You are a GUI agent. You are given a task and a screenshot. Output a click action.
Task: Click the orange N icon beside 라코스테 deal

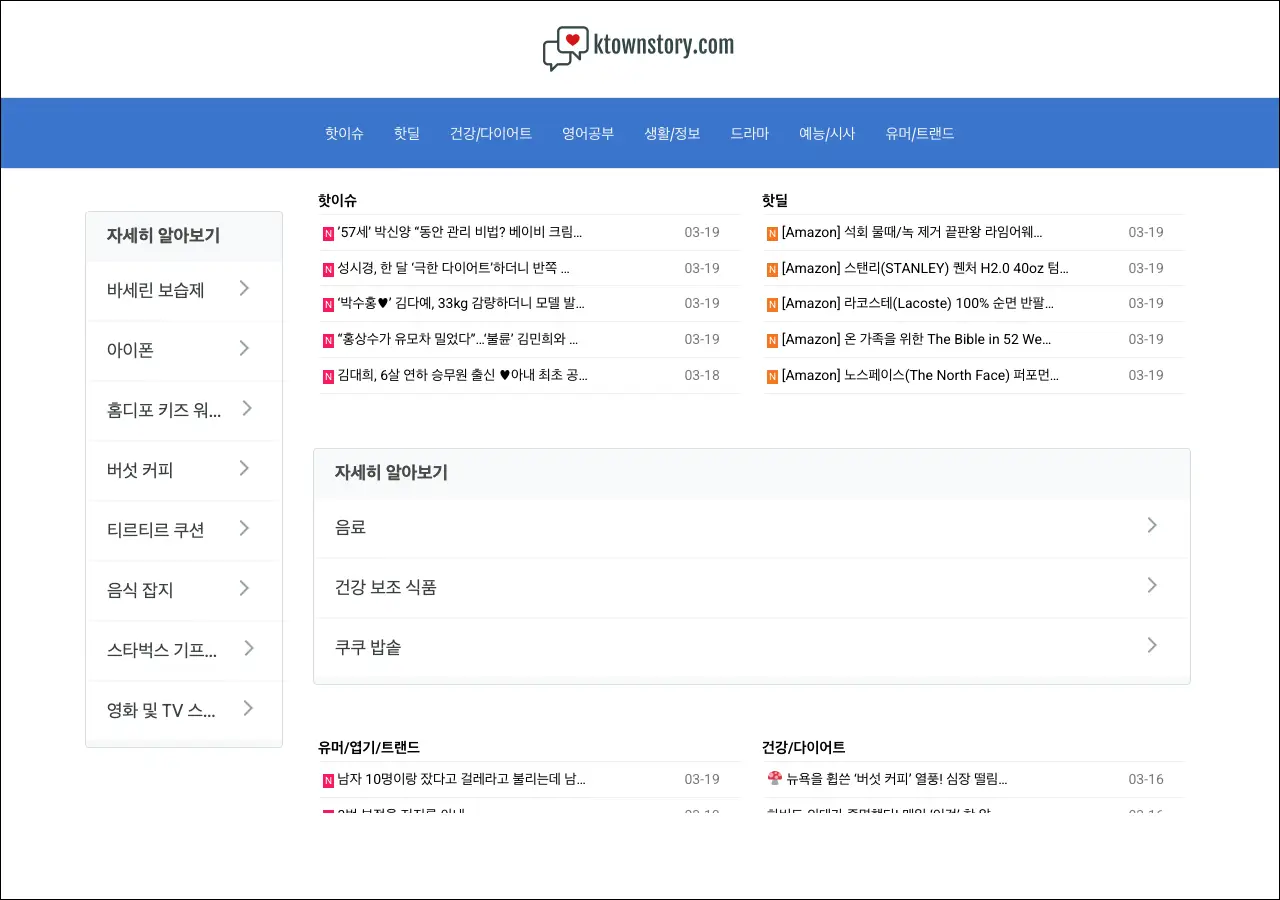point(772,304)
